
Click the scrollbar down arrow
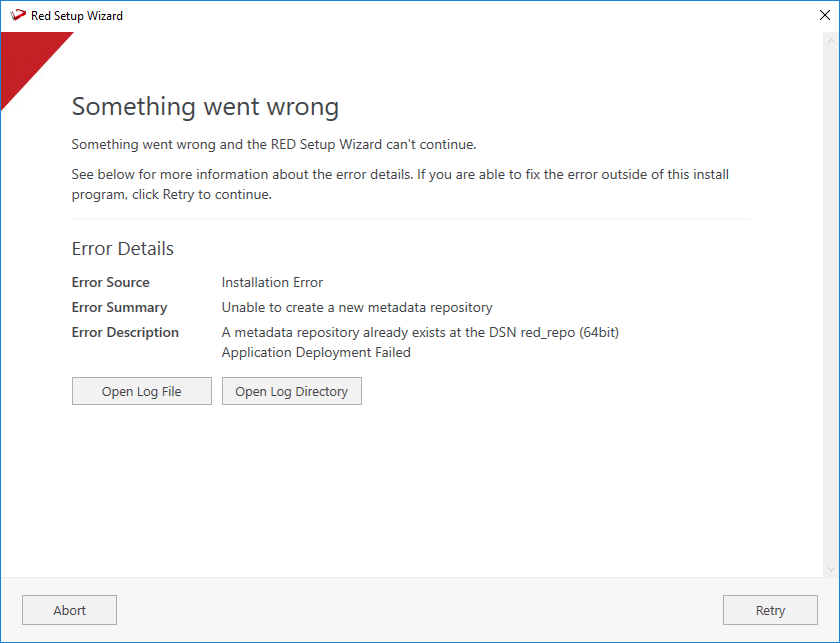[831, 568]
